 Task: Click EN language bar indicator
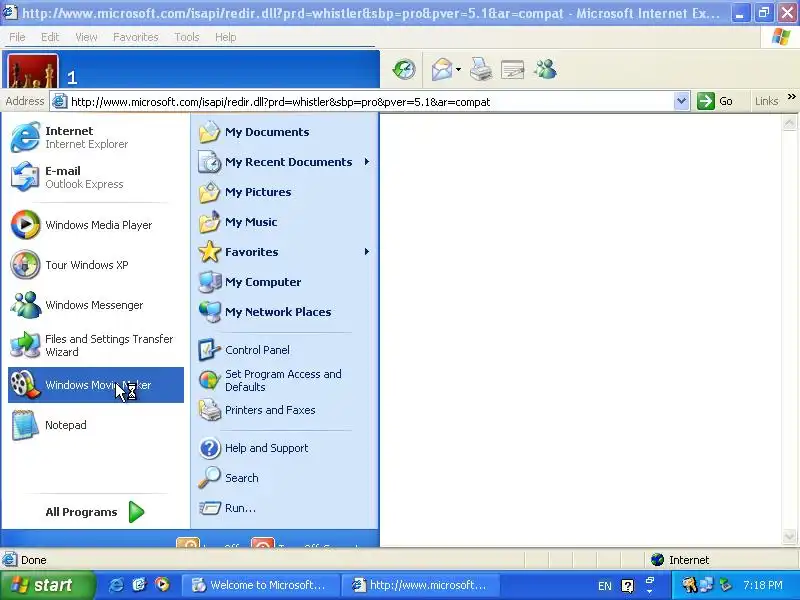coord(605,586)
